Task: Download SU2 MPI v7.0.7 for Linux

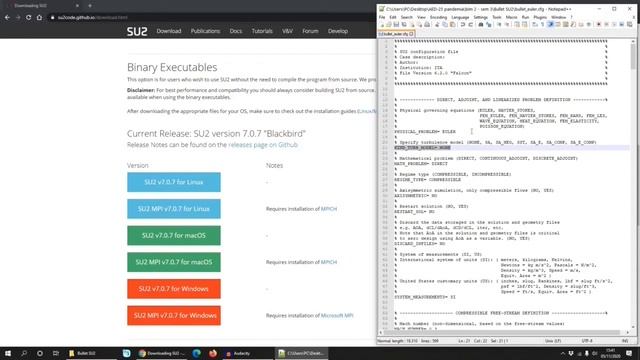Action: [x=174, y=209]
